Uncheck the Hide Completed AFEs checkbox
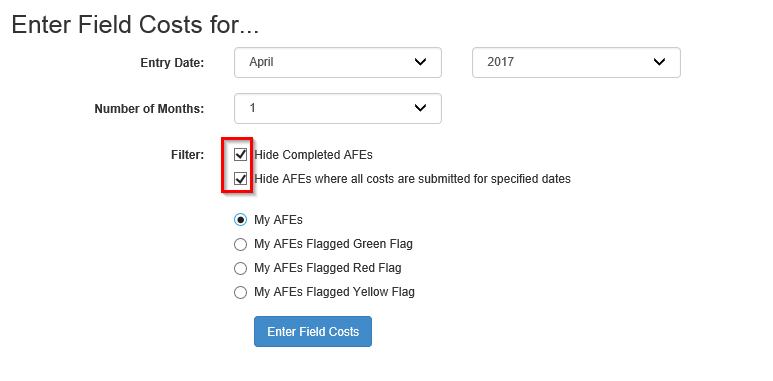This screenshot has height=381, width=773. tap(241, 155)
